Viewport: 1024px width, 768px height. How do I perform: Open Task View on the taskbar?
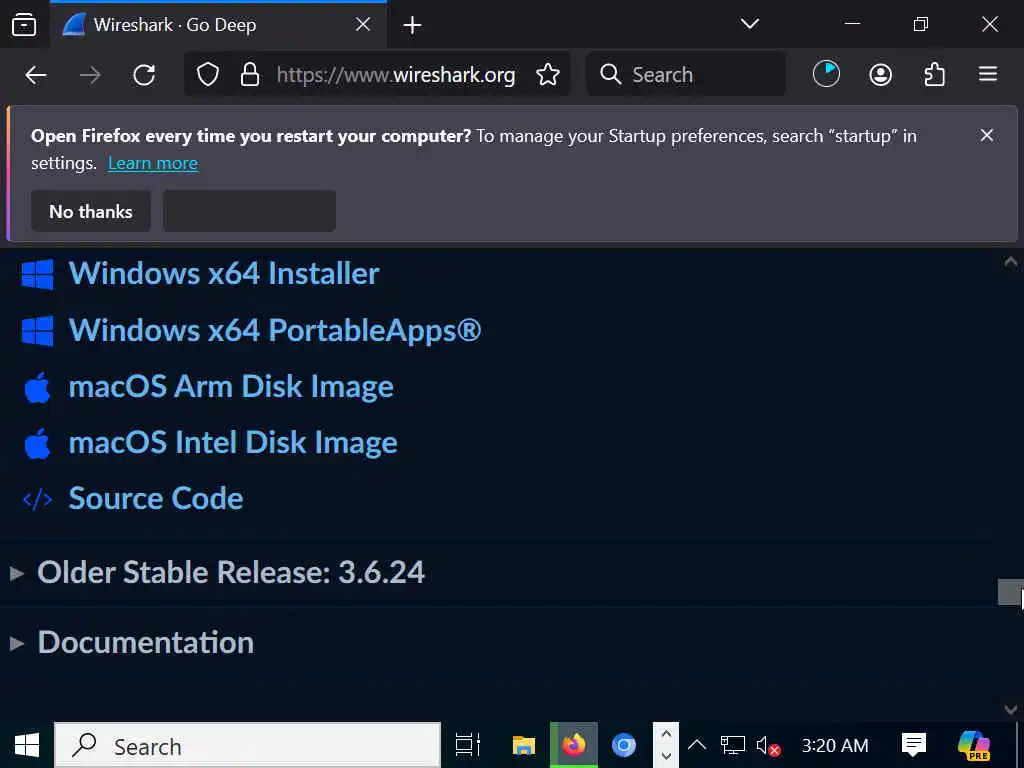(468, 744)
